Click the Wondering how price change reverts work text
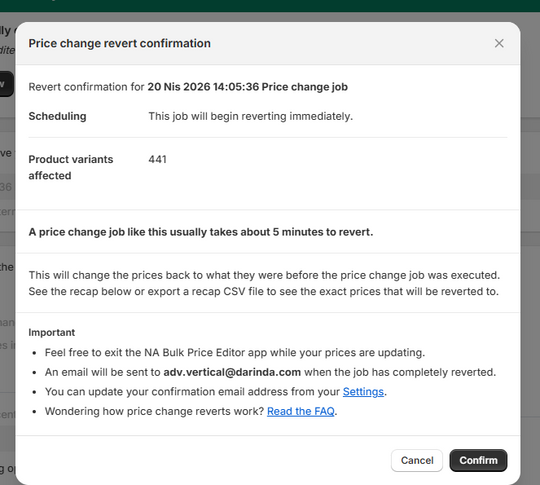This screenshot has width=540, height=485. click(154, 411)
